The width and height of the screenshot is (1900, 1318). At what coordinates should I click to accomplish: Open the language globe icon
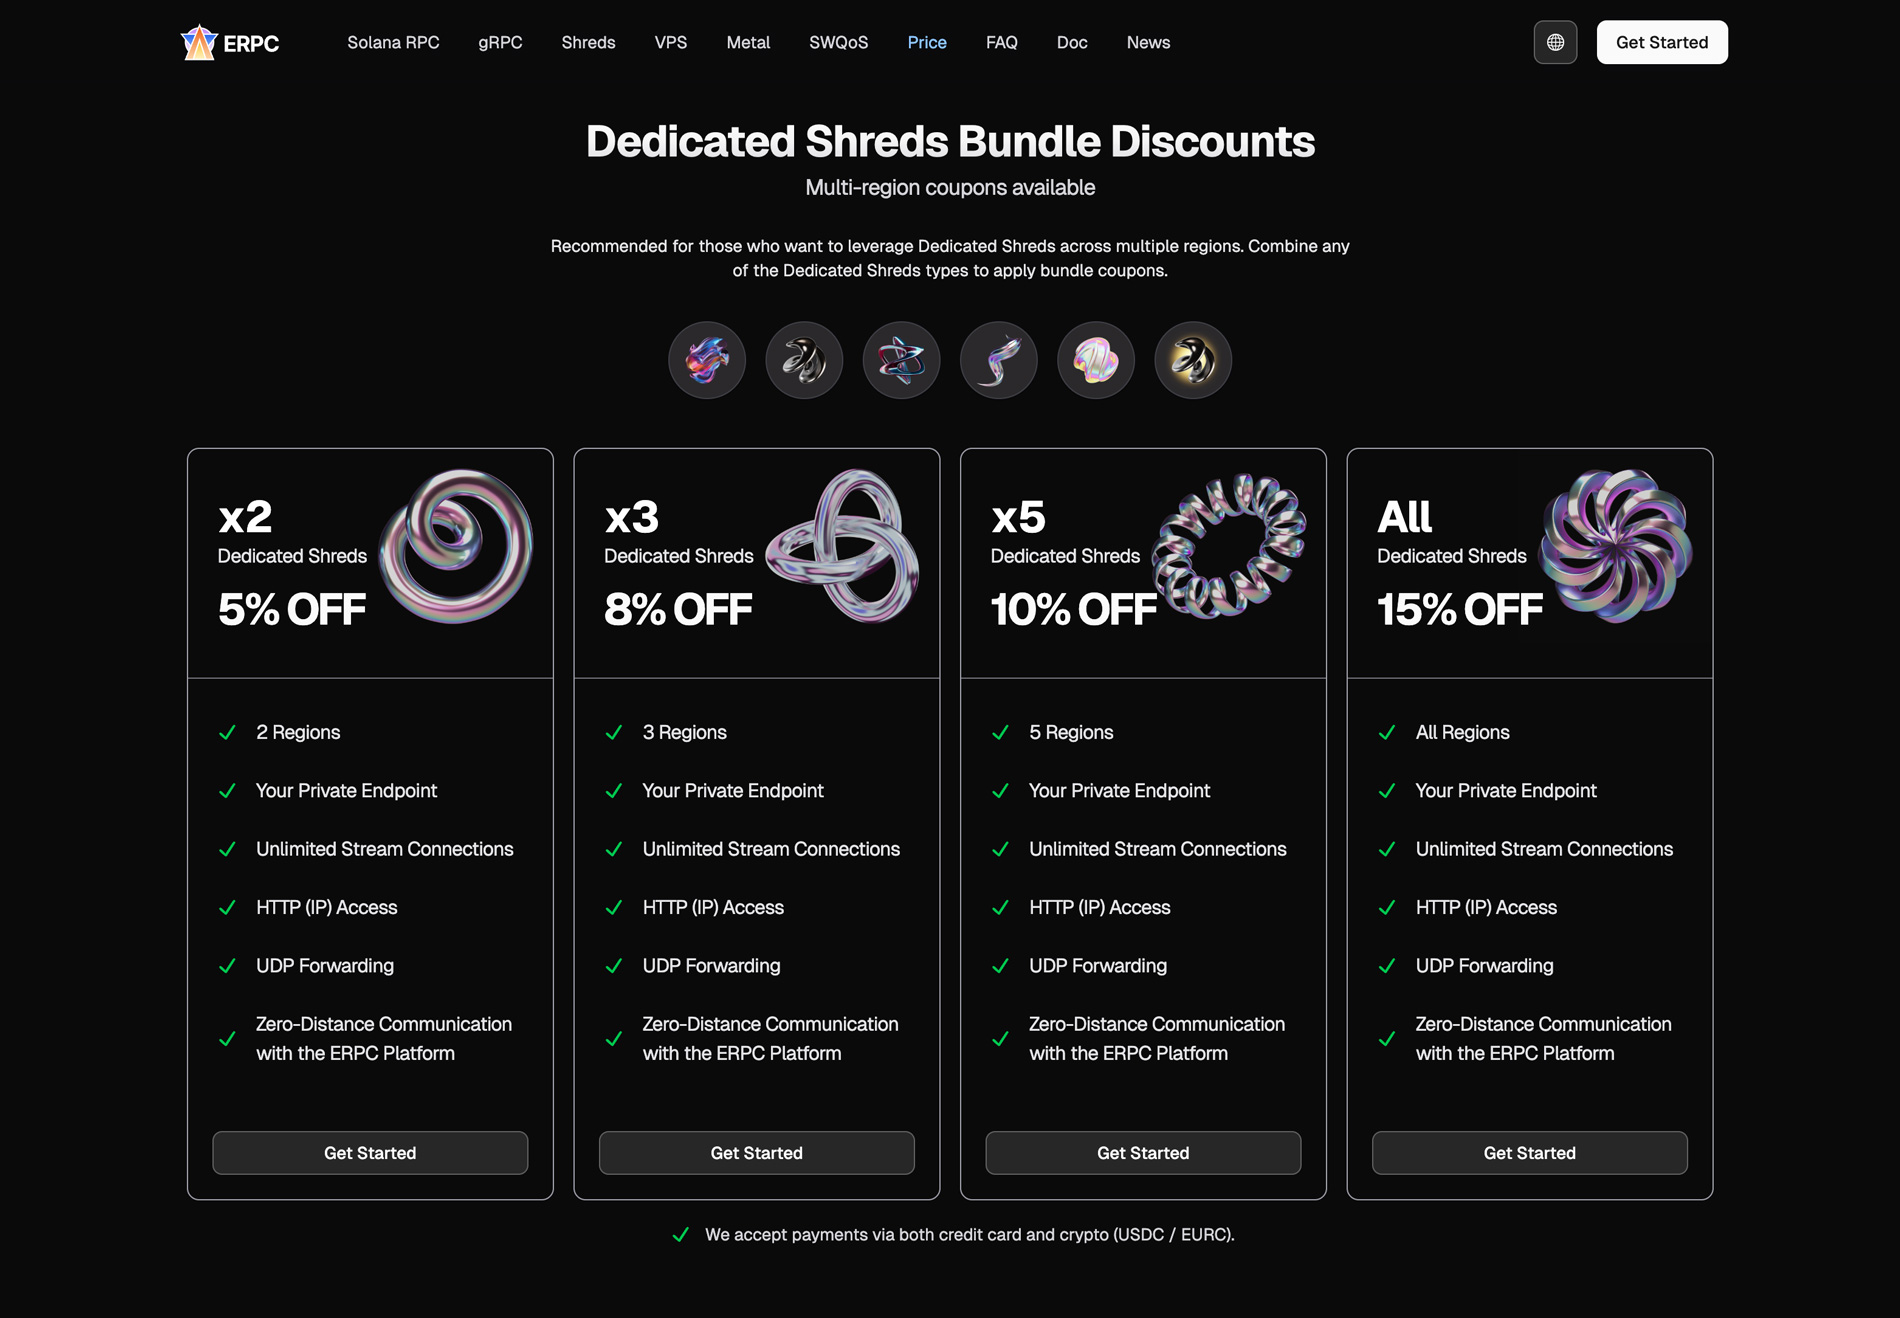click(1555, 42)
